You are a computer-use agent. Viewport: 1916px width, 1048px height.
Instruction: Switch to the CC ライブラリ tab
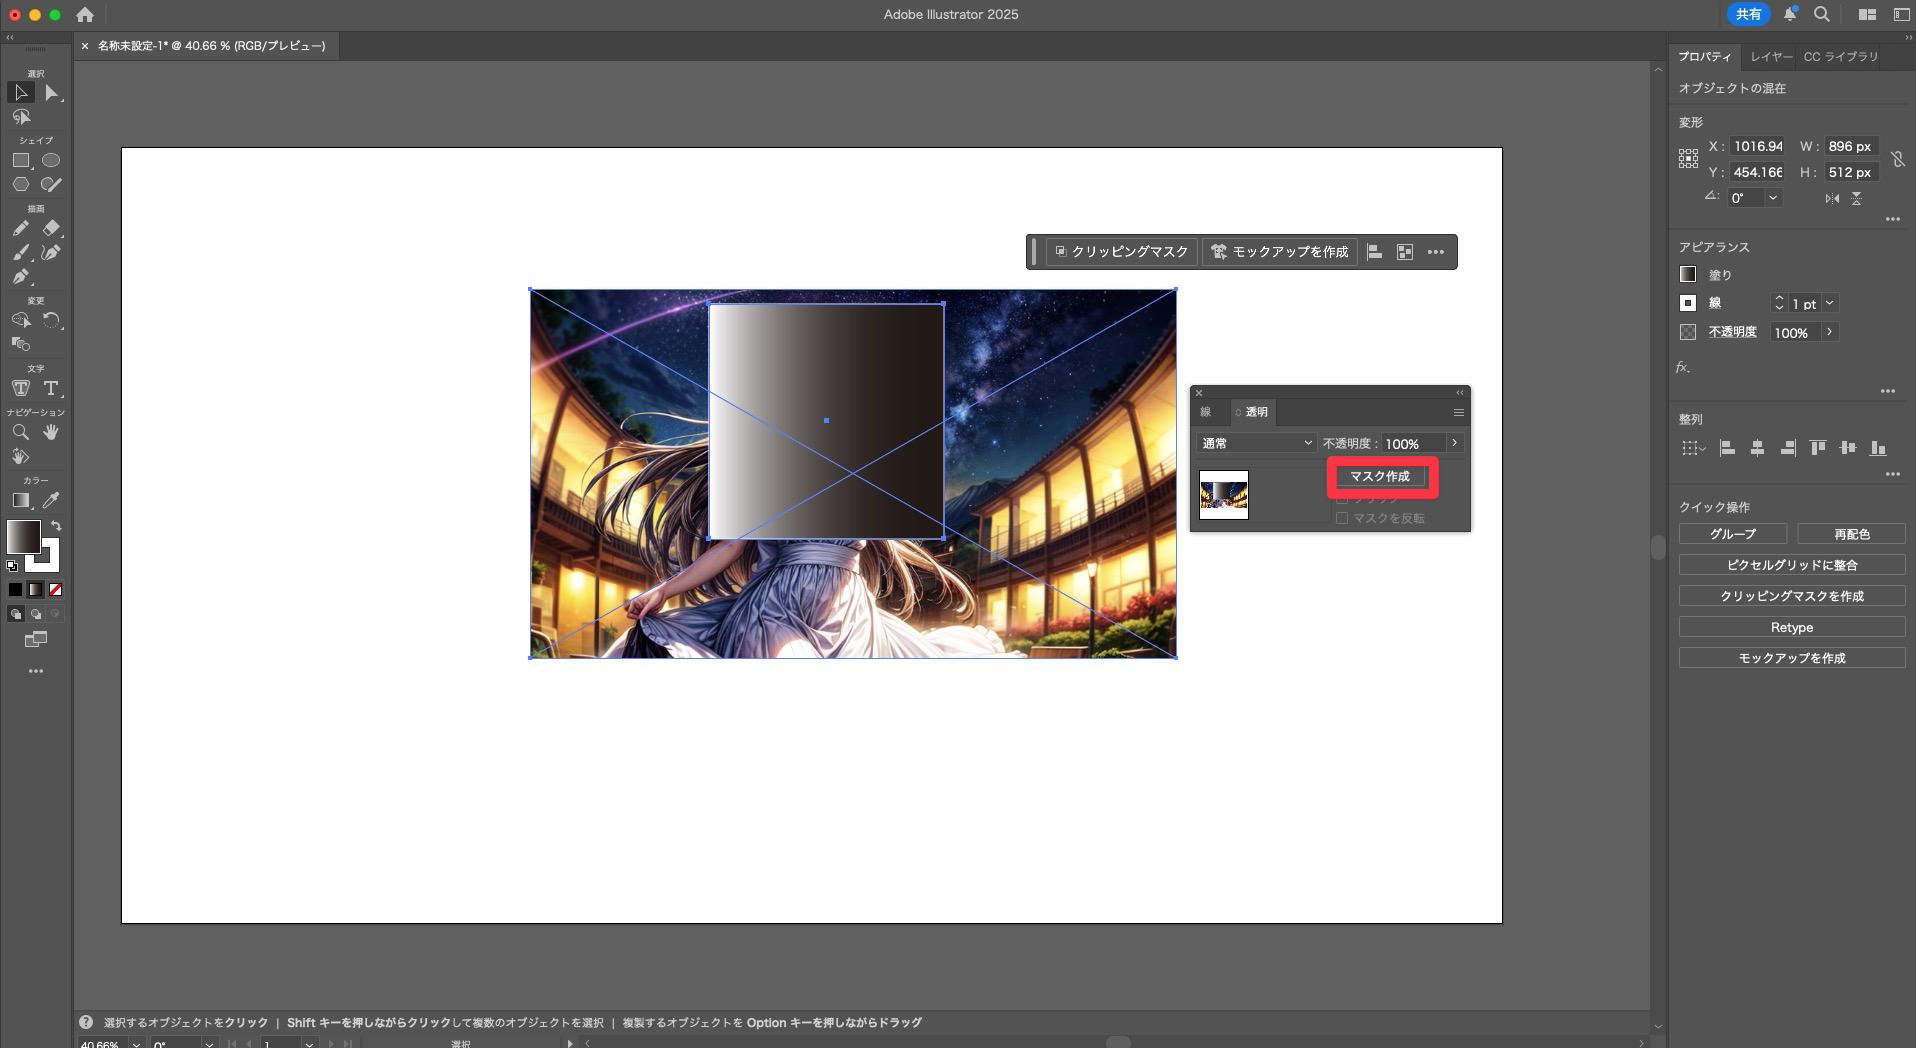(x=1841, y=57)
